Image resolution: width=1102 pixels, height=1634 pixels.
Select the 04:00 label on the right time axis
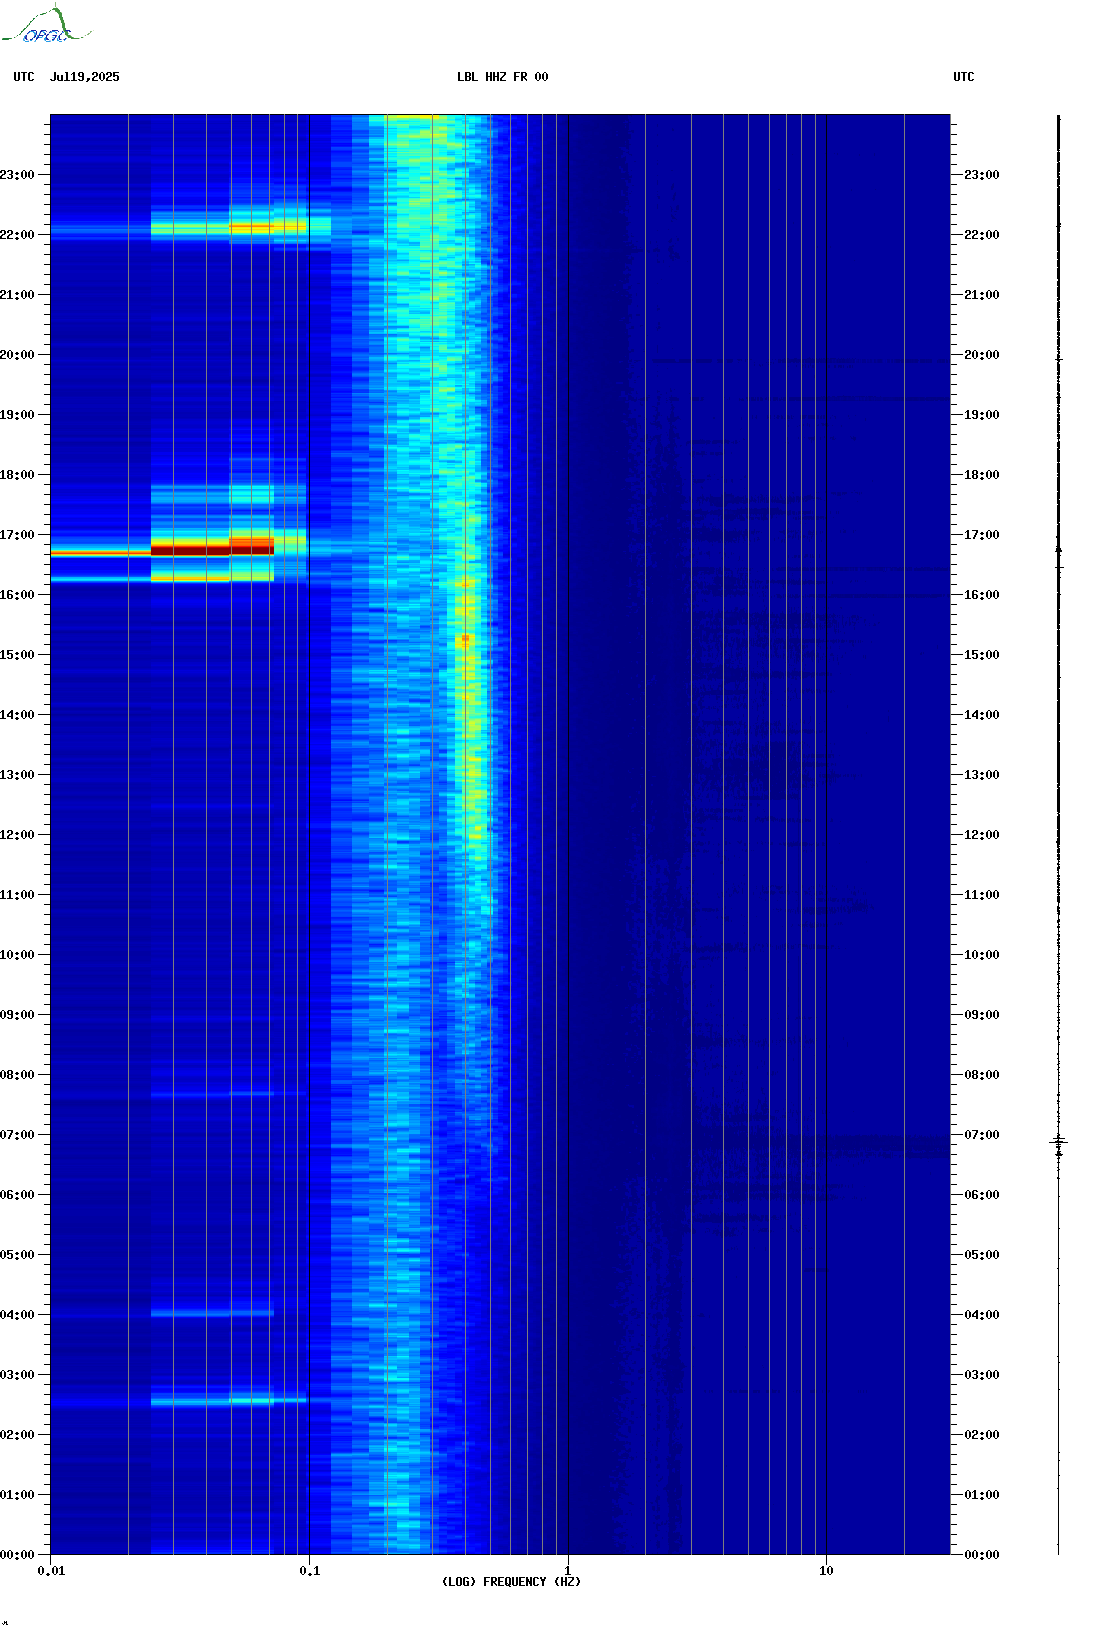[x=982, y=1315]
